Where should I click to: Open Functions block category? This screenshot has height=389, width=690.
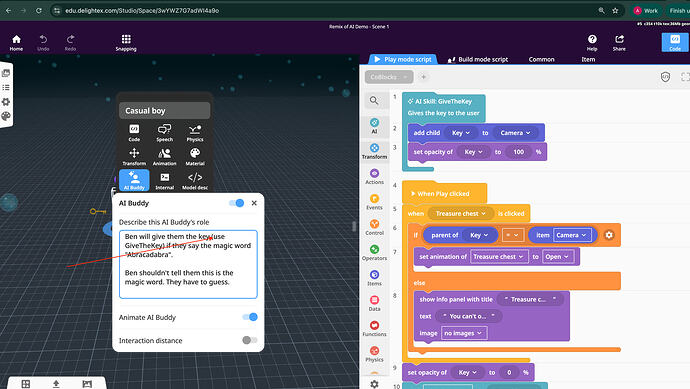click(x=374, y=329)
